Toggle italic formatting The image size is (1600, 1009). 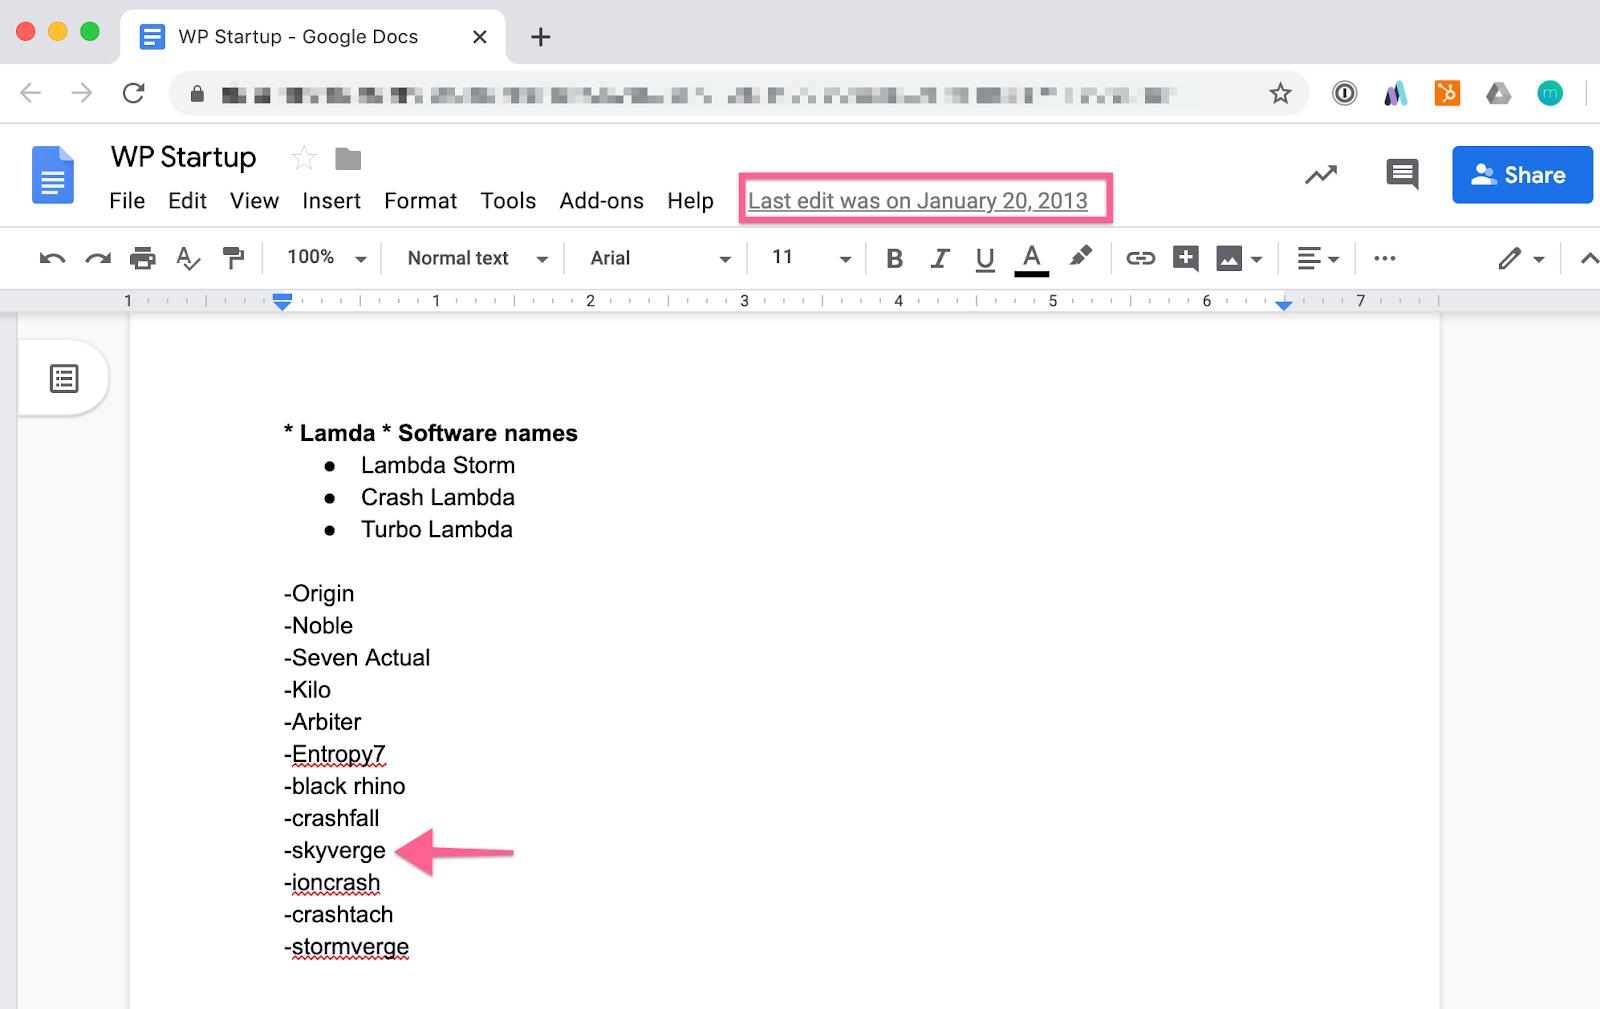(940, 259)
